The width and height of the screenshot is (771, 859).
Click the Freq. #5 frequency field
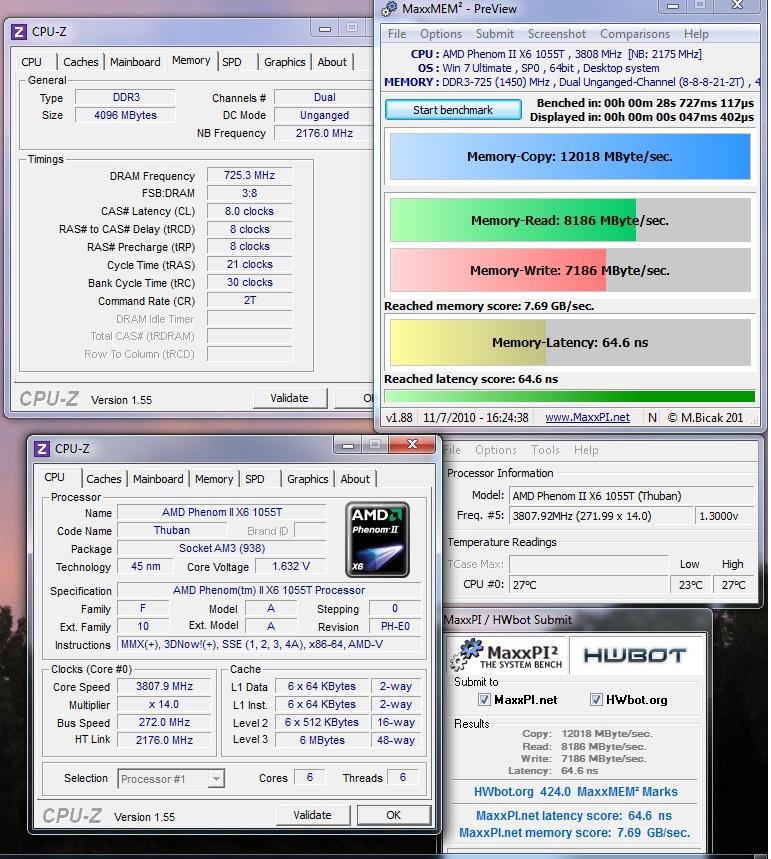coord(601,516)
